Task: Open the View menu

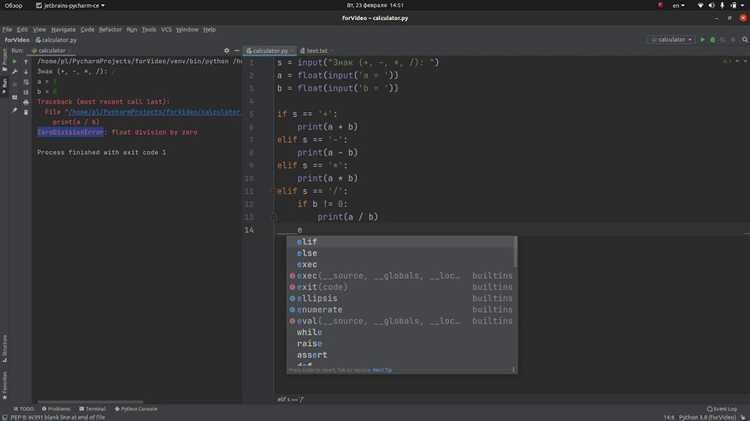Action: pyautogui.click(x=39, y=30)
